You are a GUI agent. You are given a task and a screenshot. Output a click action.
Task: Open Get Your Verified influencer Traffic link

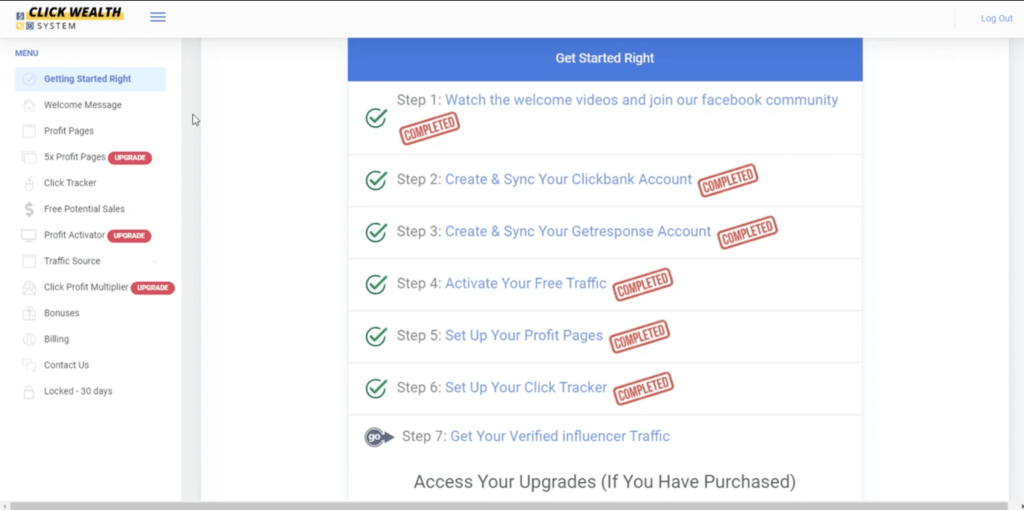pyautogui.click(x=560, y=436)
